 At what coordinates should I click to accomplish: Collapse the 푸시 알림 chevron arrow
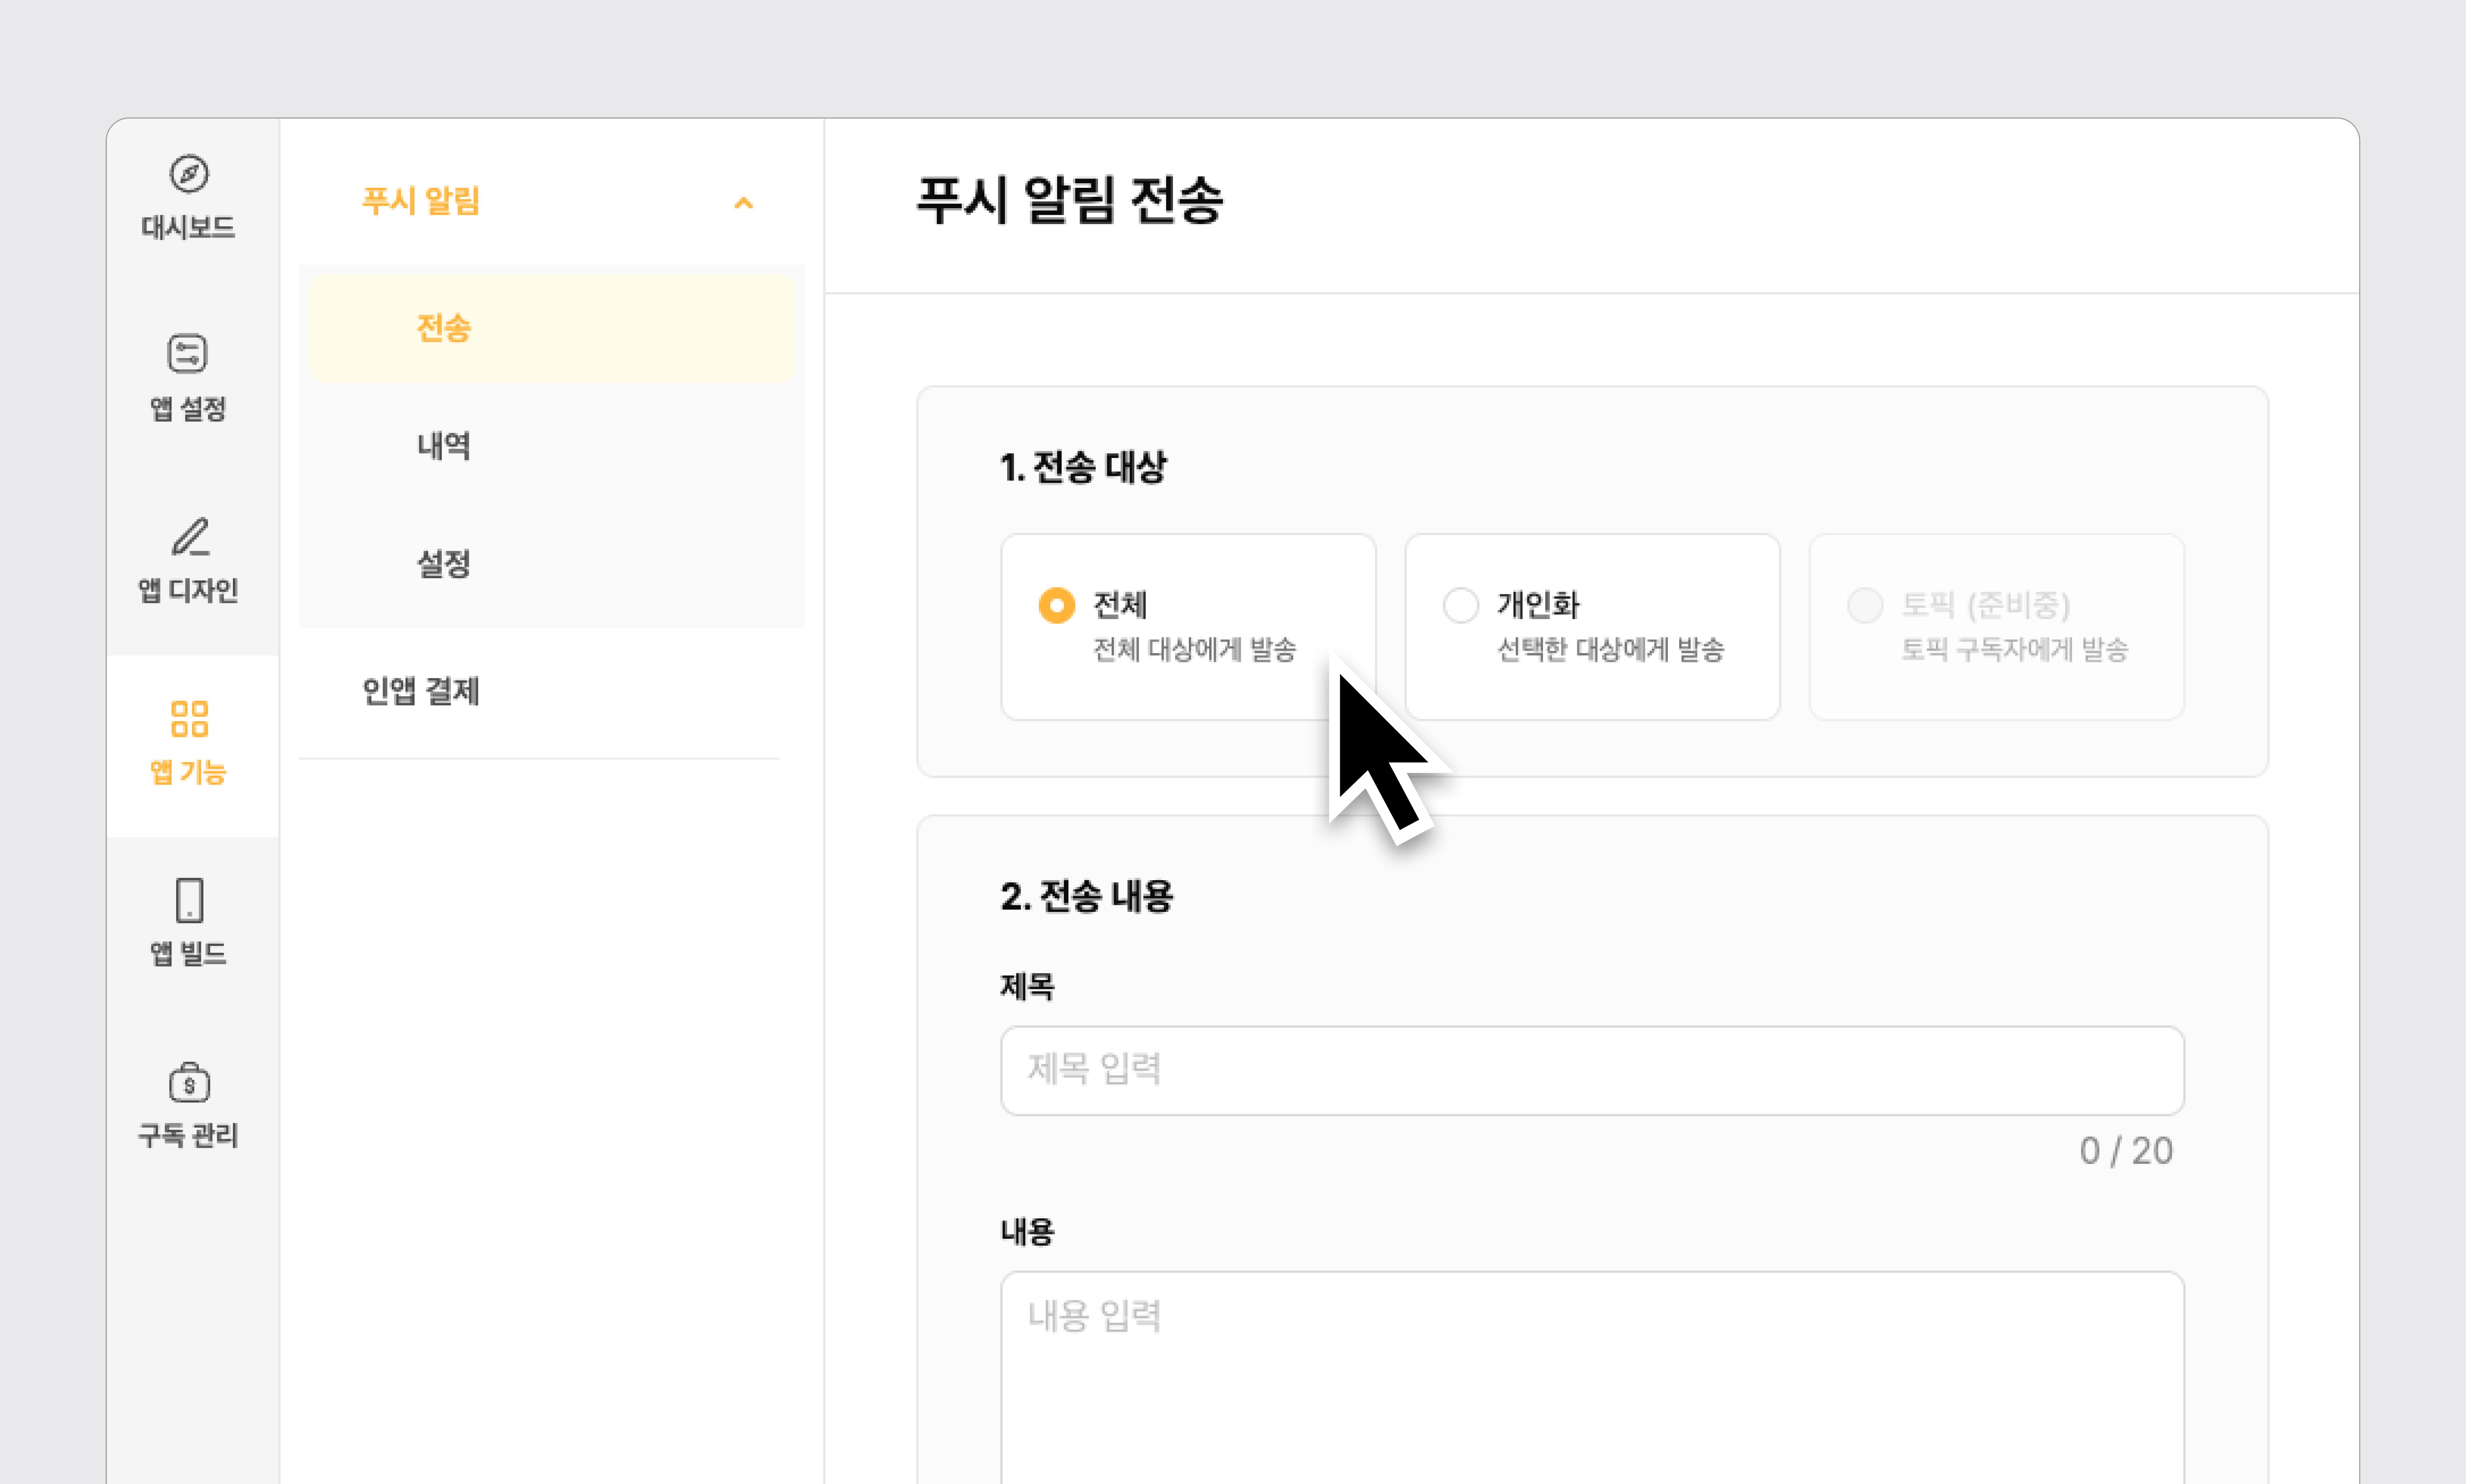point(743,203)
